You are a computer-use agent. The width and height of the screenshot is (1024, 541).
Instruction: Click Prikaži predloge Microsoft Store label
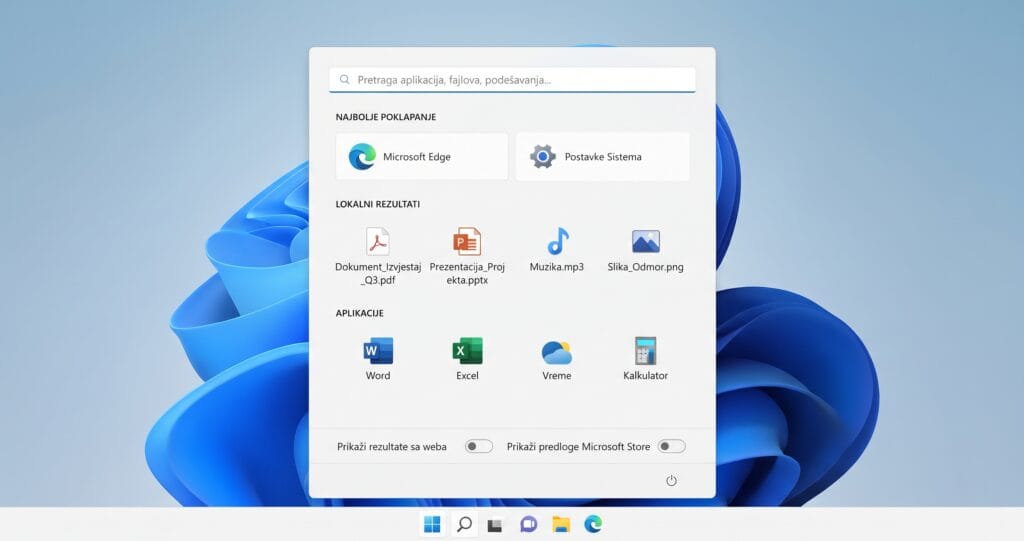(x=579, y=447)
